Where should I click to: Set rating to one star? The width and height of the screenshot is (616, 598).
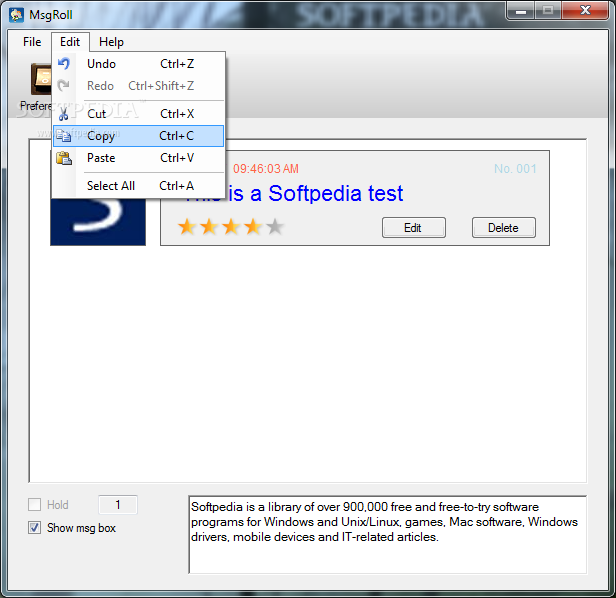click(x=187, y=227)
